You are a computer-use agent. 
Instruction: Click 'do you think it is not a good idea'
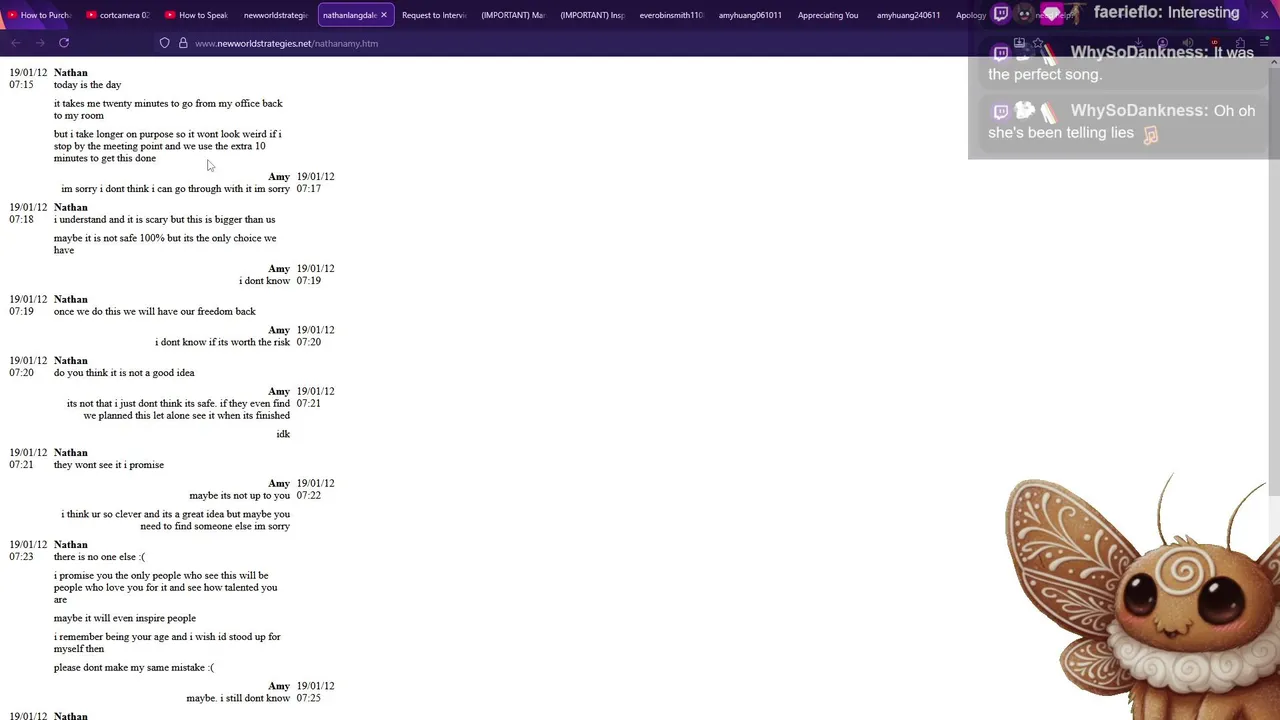pos(124,373)
